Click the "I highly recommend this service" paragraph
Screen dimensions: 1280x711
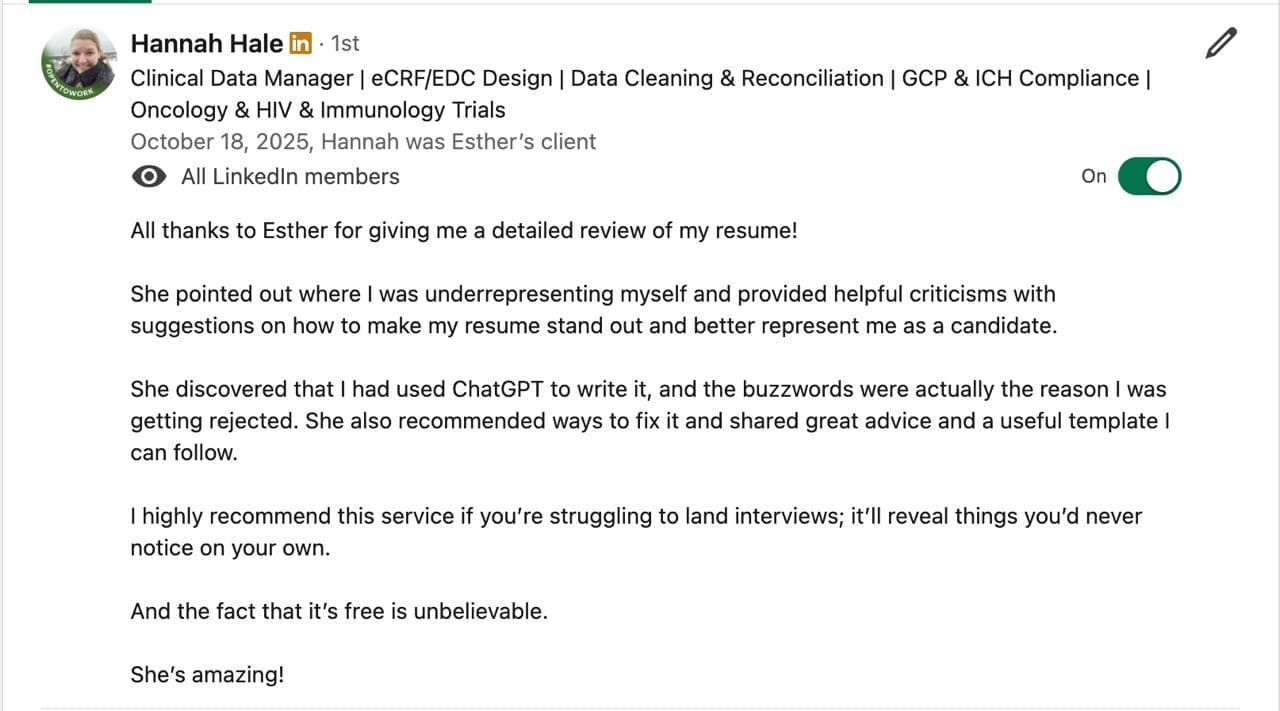(x=636, y=532)
